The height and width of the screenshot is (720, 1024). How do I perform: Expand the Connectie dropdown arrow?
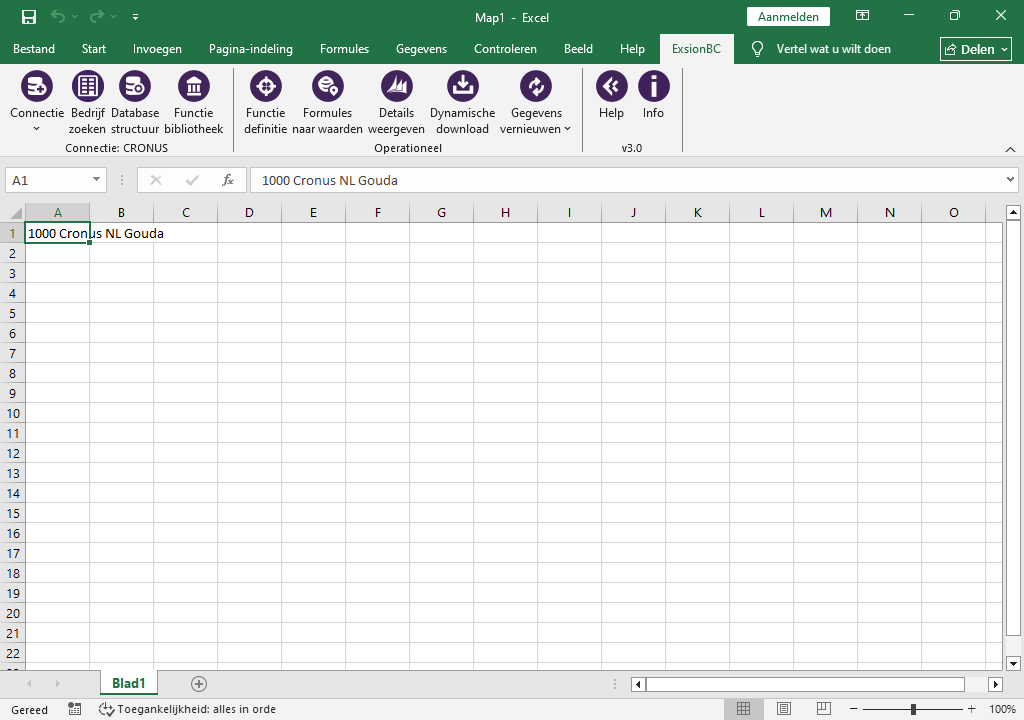pyautogui.click(x=37, y=129)
